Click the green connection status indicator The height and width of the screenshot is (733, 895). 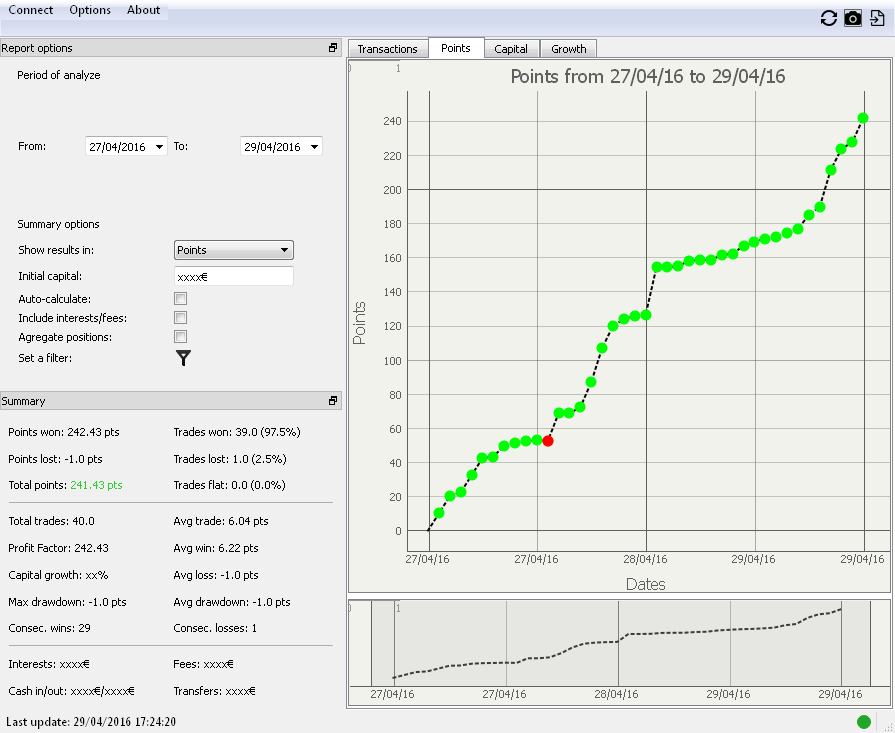click(x=864, y=721)
